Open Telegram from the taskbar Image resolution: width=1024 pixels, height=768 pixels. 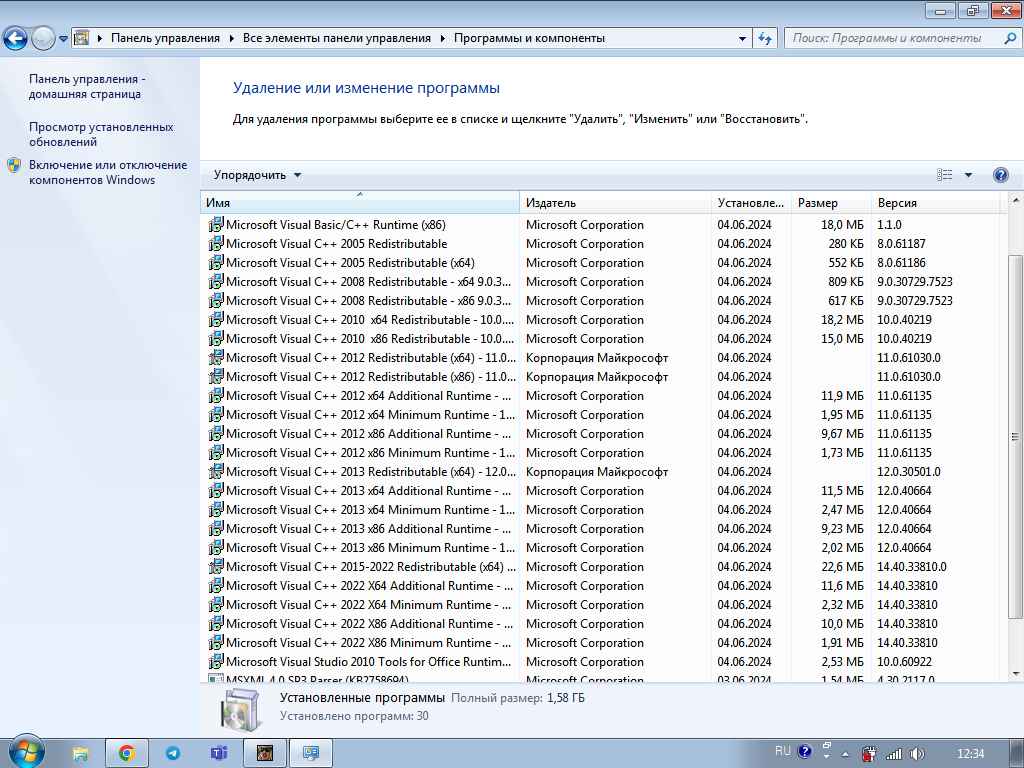(173, 753)
